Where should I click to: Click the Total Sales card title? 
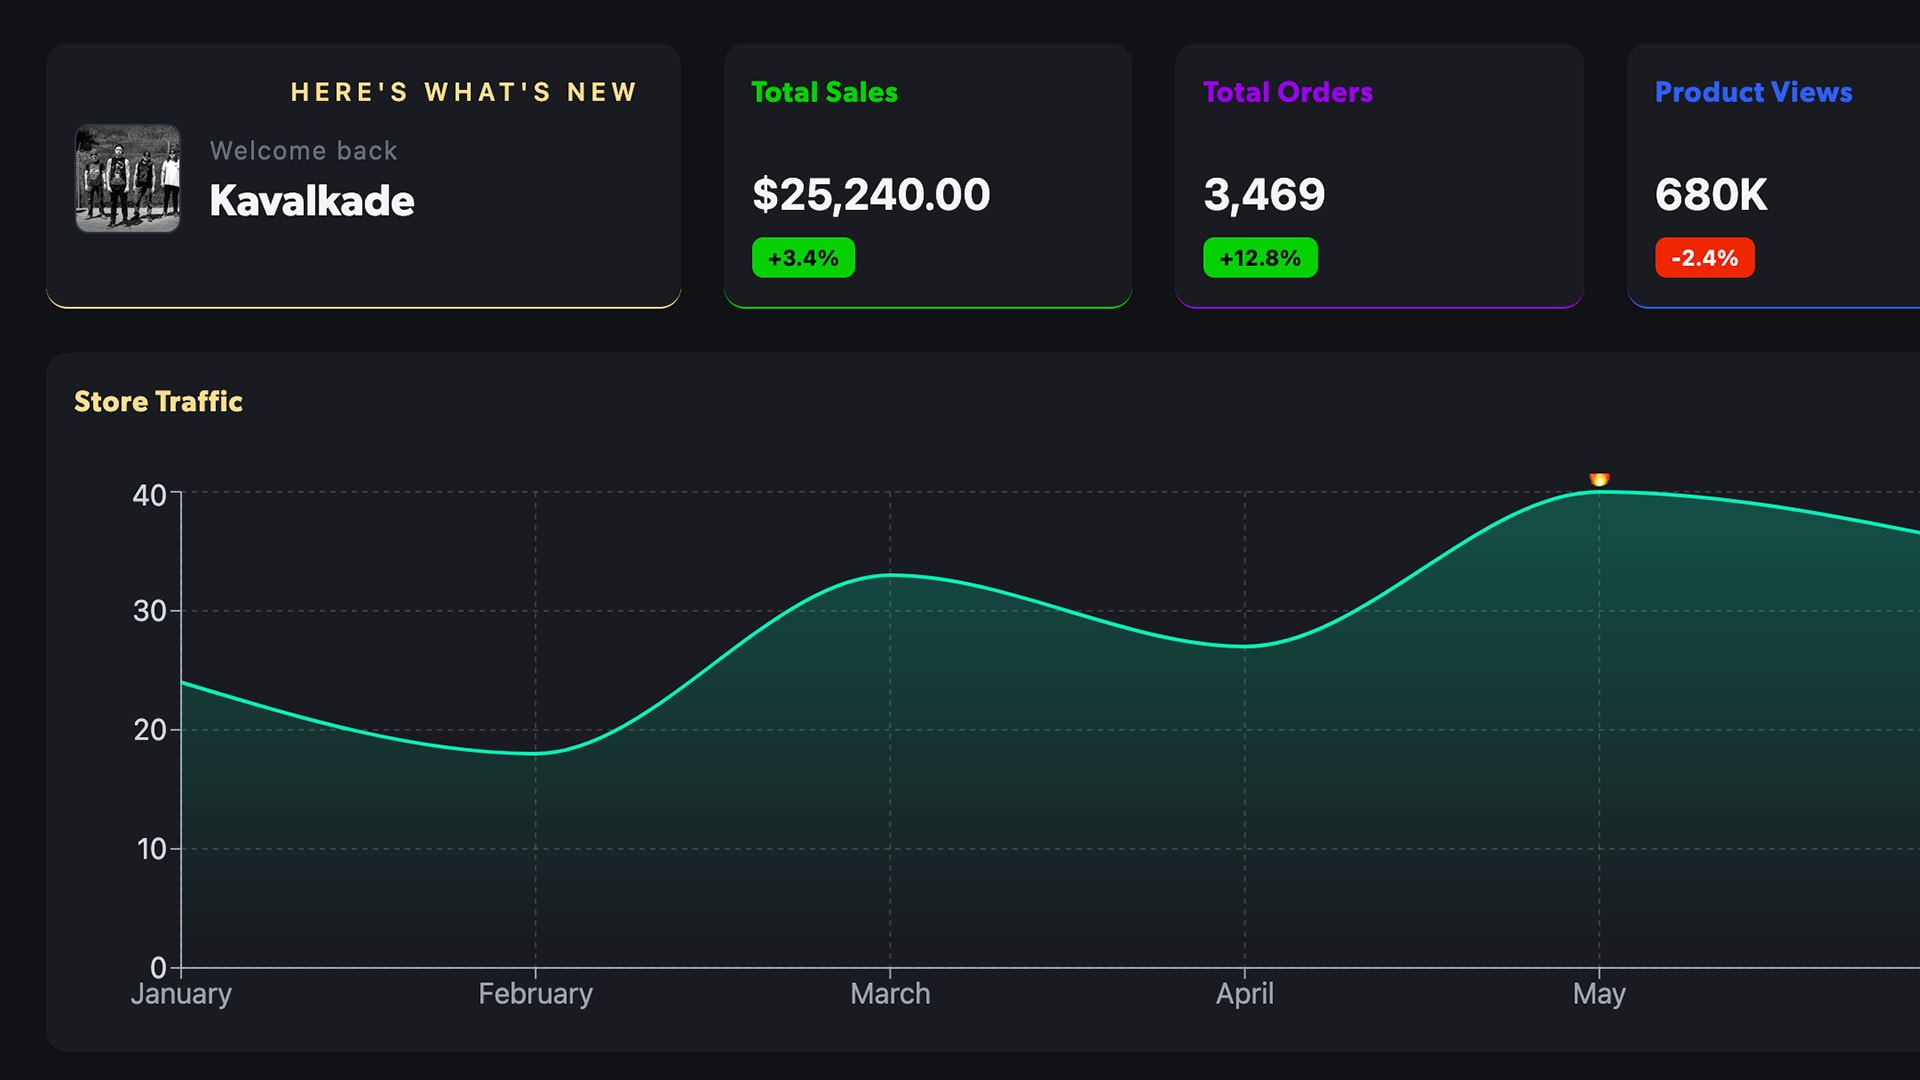[824, 92]
